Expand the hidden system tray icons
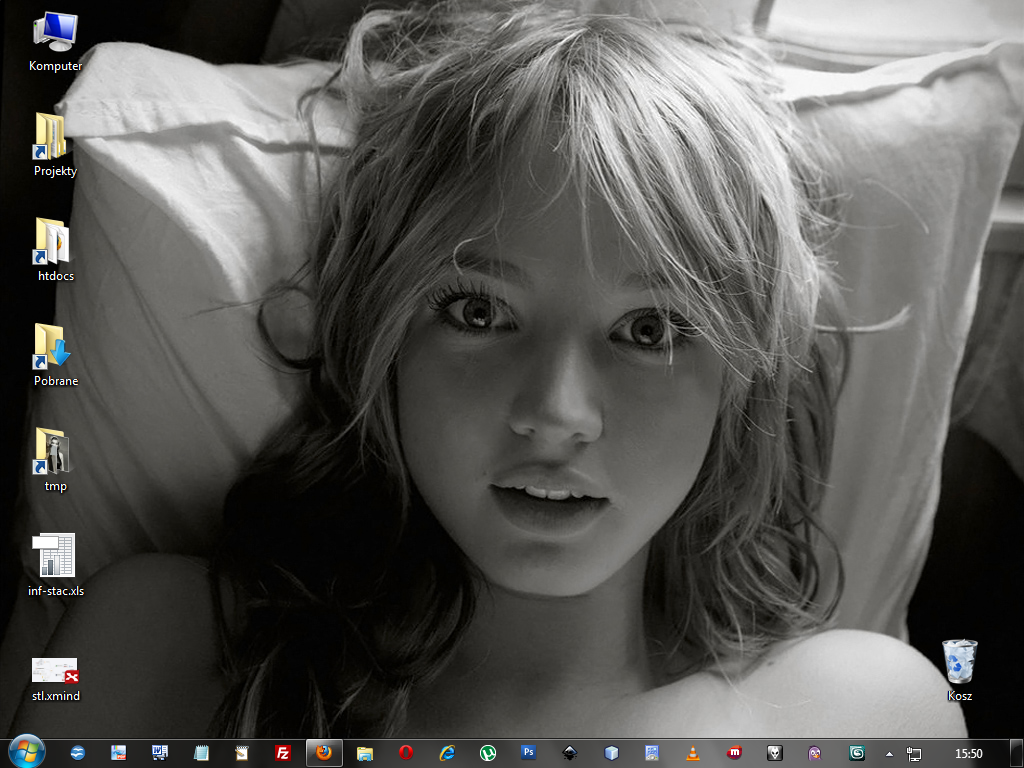 pyautogui.click(x=889, y=754)
